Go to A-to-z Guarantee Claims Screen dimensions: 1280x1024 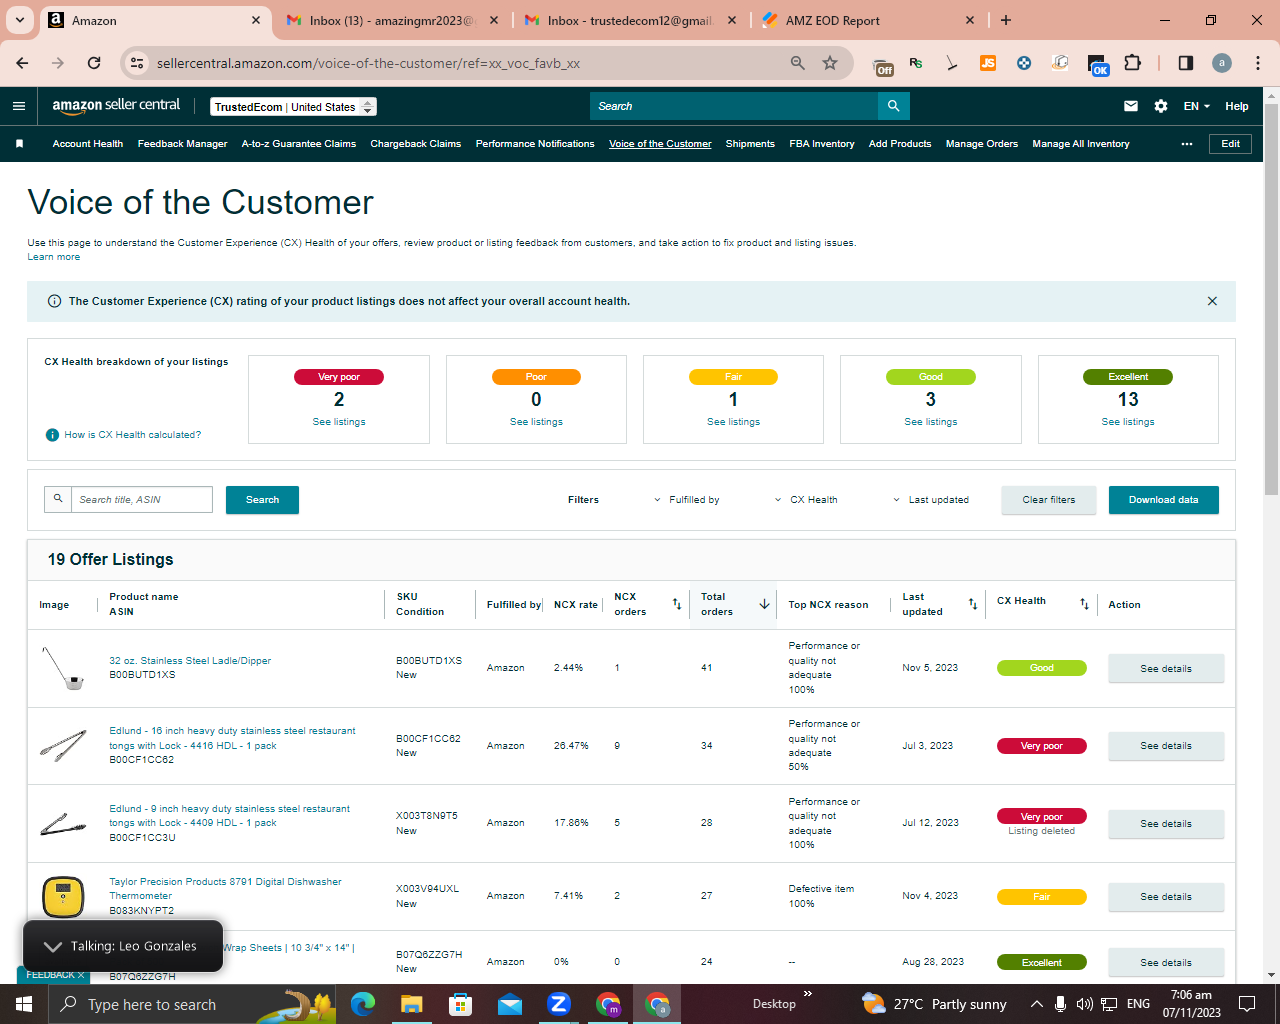click(299, 144)
